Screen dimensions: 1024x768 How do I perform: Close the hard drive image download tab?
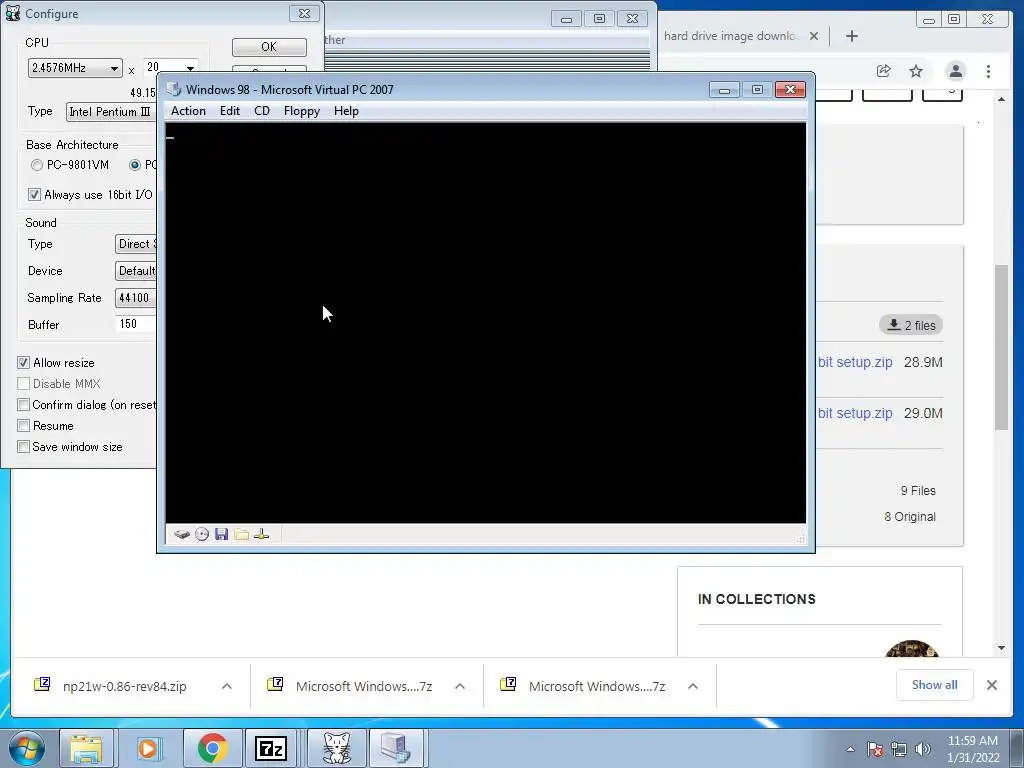click(814, 36)
